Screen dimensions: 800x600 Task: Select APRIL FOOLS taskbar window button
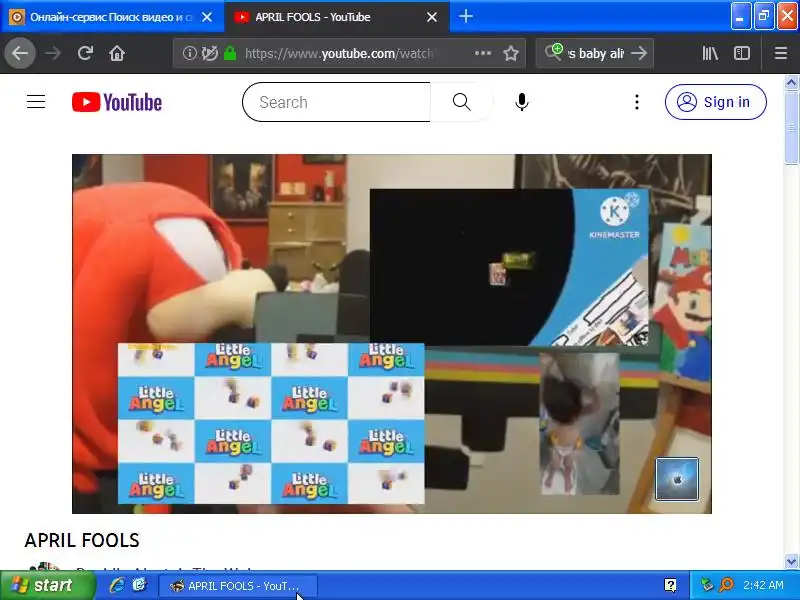pyautogui.click(x=238, y=586)
